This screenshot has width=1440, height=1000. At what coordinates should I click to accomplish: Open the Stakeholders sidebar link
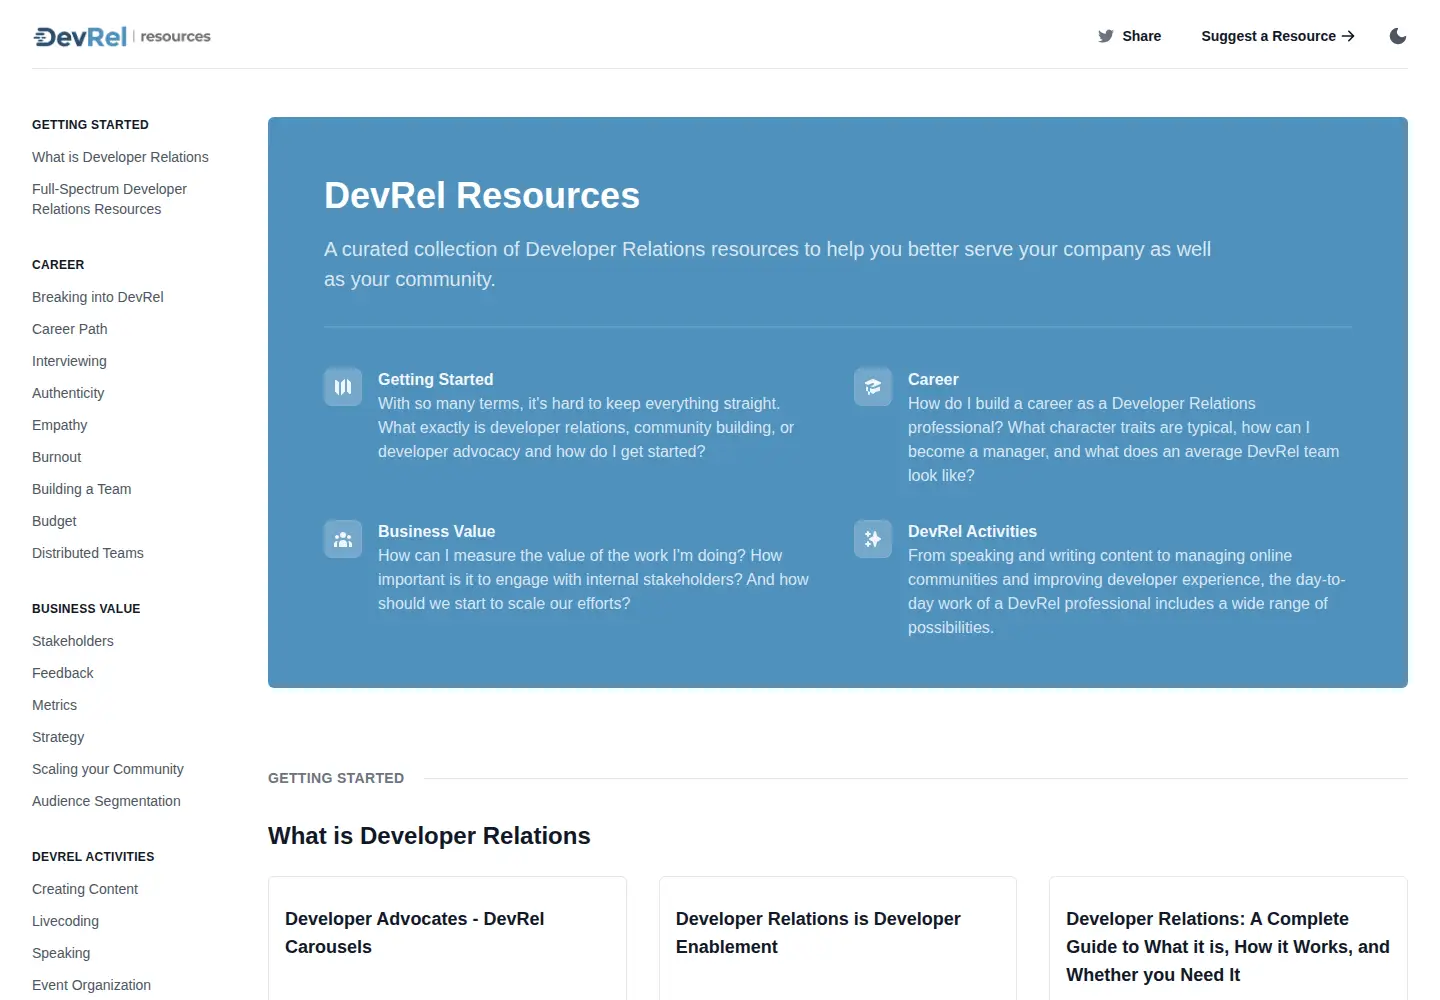(73, 641)
